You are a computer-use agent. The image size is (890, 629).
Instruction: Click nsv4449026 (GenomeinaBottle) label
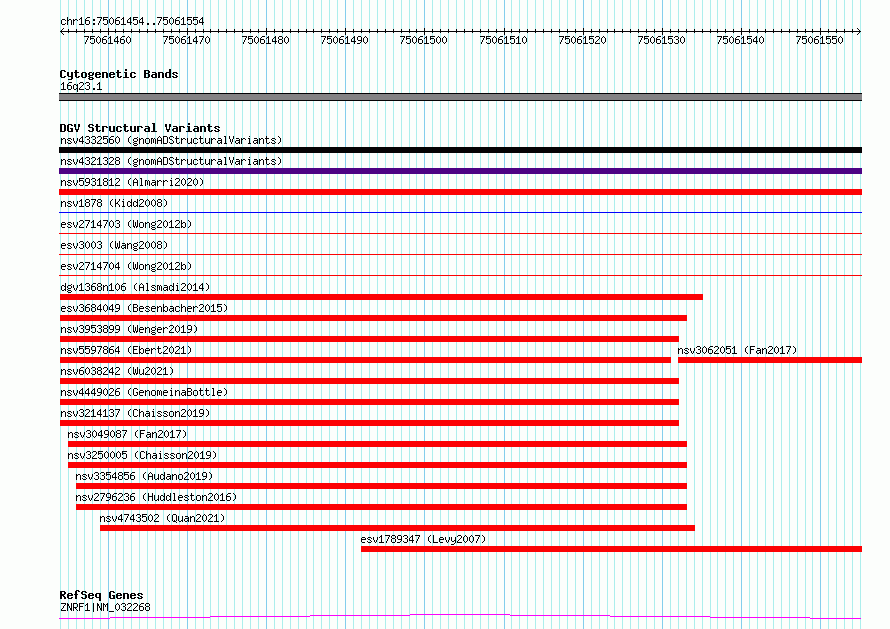[144, 392]
